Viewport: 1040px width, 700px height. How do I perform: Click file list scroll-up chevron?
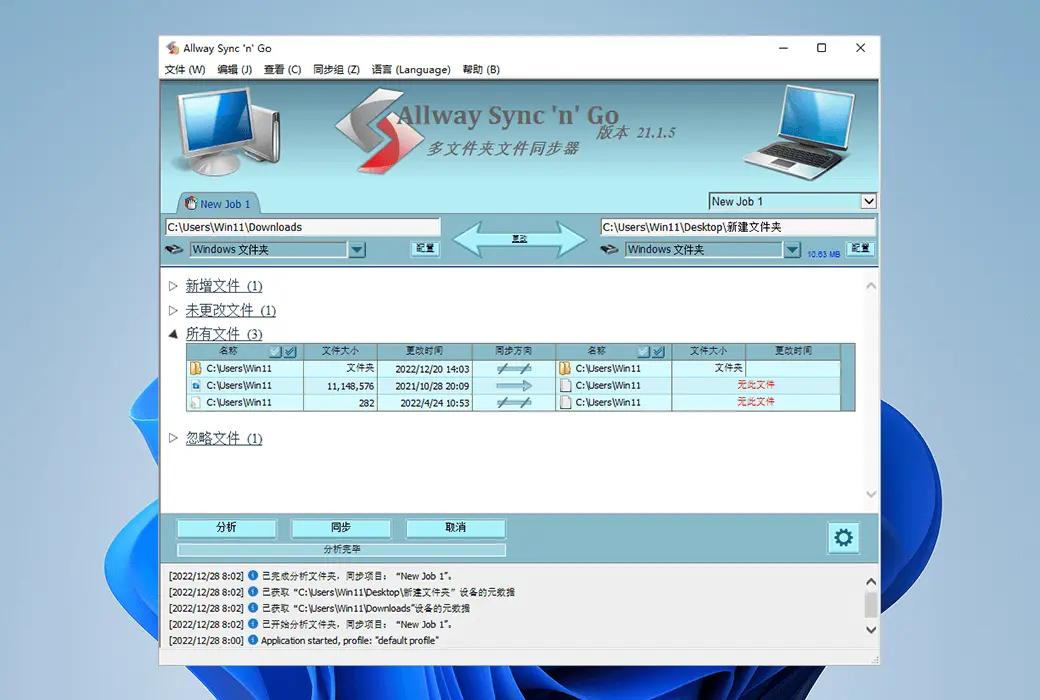[x=871, y=286]
